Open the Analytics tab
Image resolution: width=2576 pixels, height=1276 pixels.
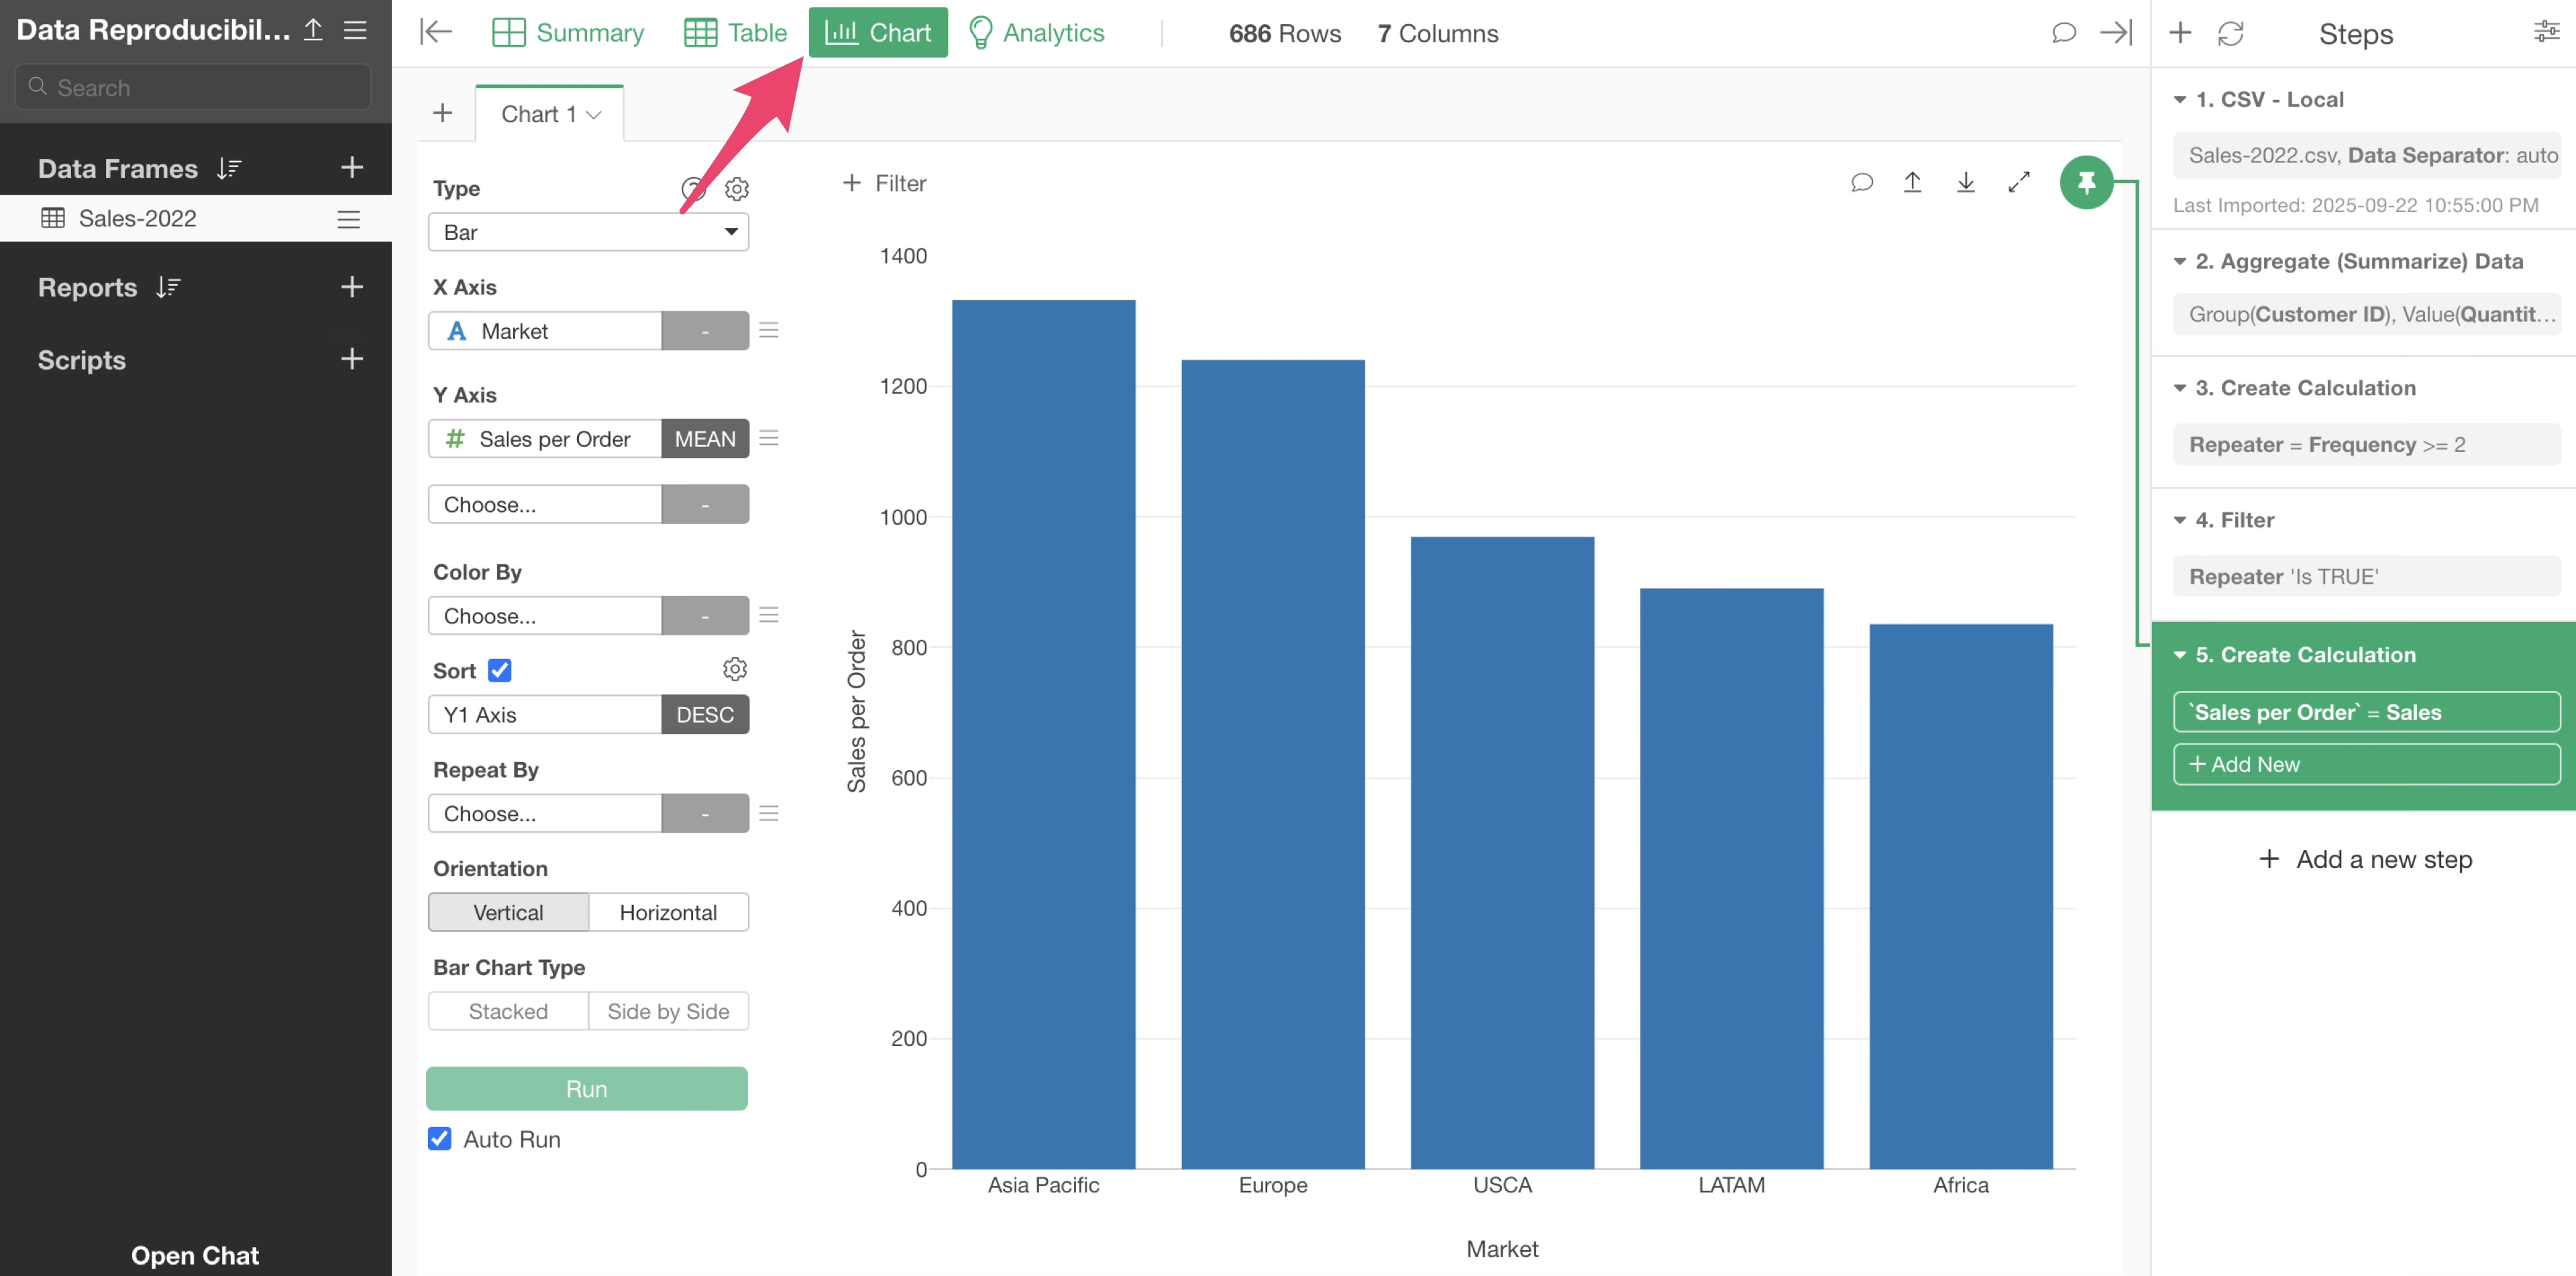1036,33
